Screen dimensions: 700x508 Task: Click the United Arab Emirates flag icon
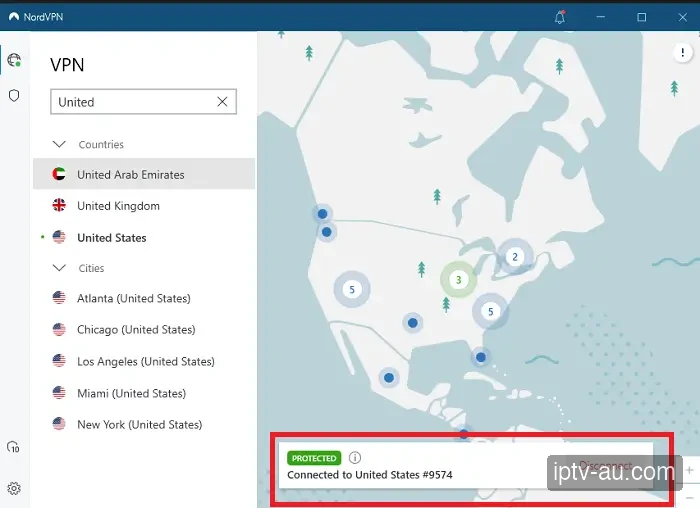[59, 174]
